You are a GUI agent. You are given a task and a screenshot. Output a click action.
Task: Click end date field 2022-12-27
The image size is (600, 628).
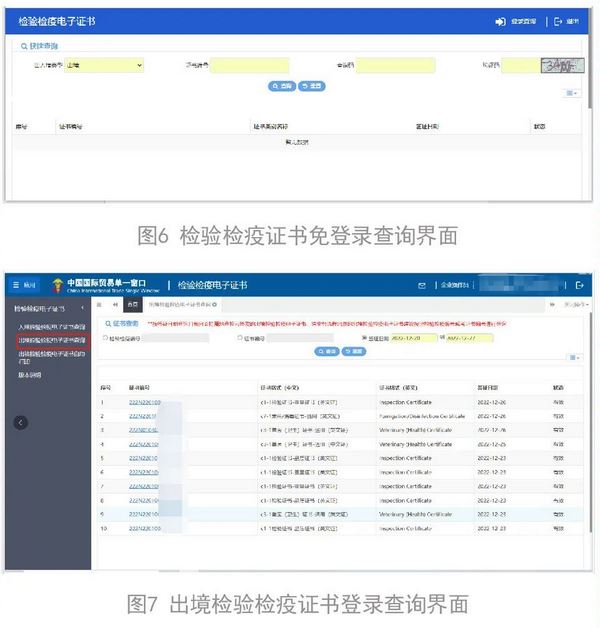pyautogui.click(x=469, y=338)
